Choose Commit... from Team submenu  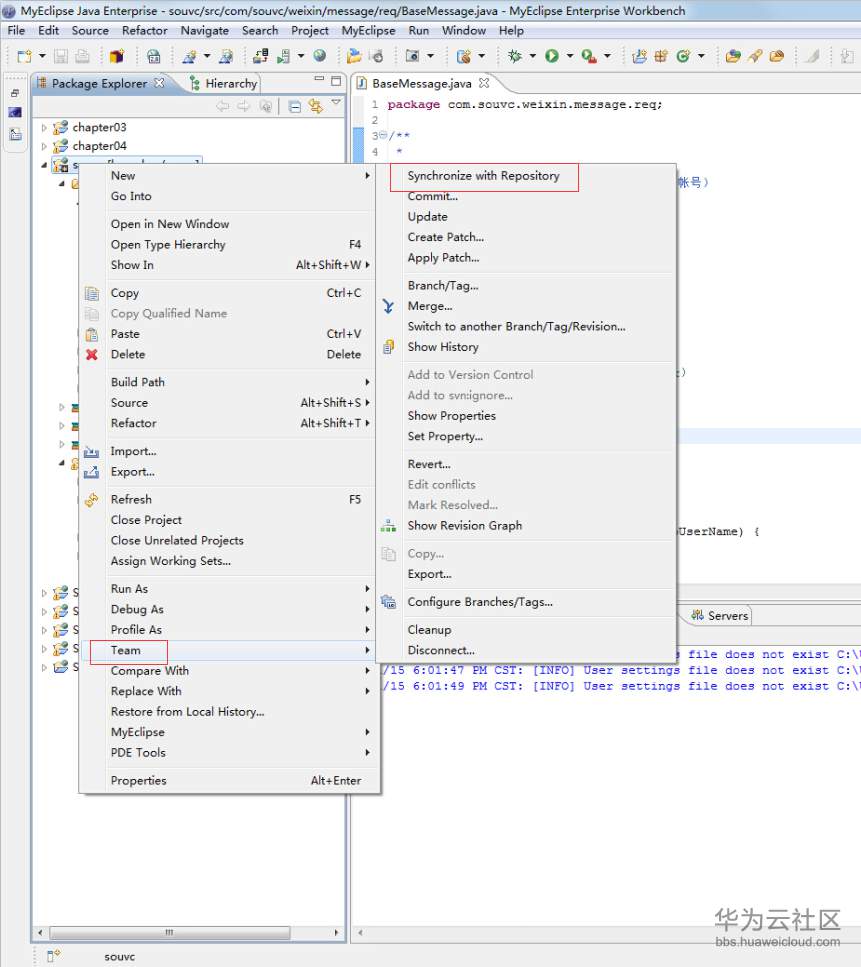(x=526, y=196)
